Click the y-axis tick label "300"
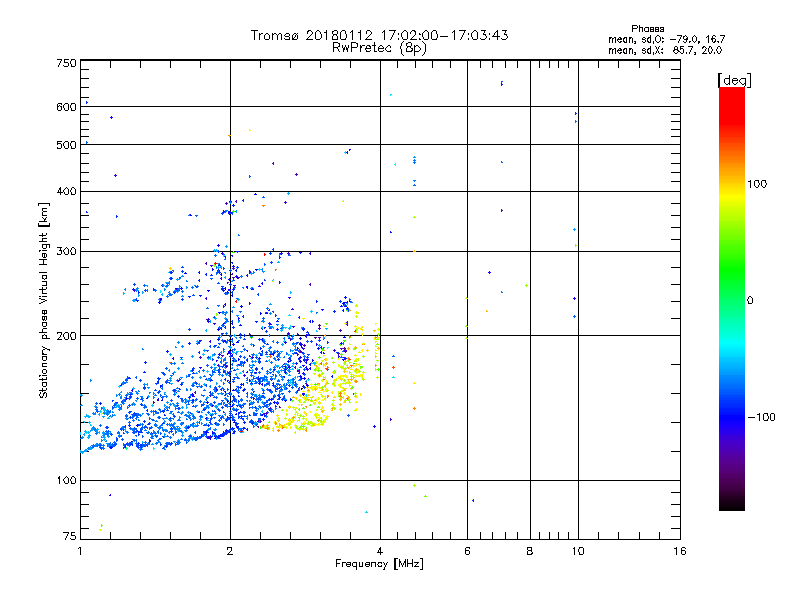Image resolution: width=800 pixels, height=600 pixels. point(67,252)
